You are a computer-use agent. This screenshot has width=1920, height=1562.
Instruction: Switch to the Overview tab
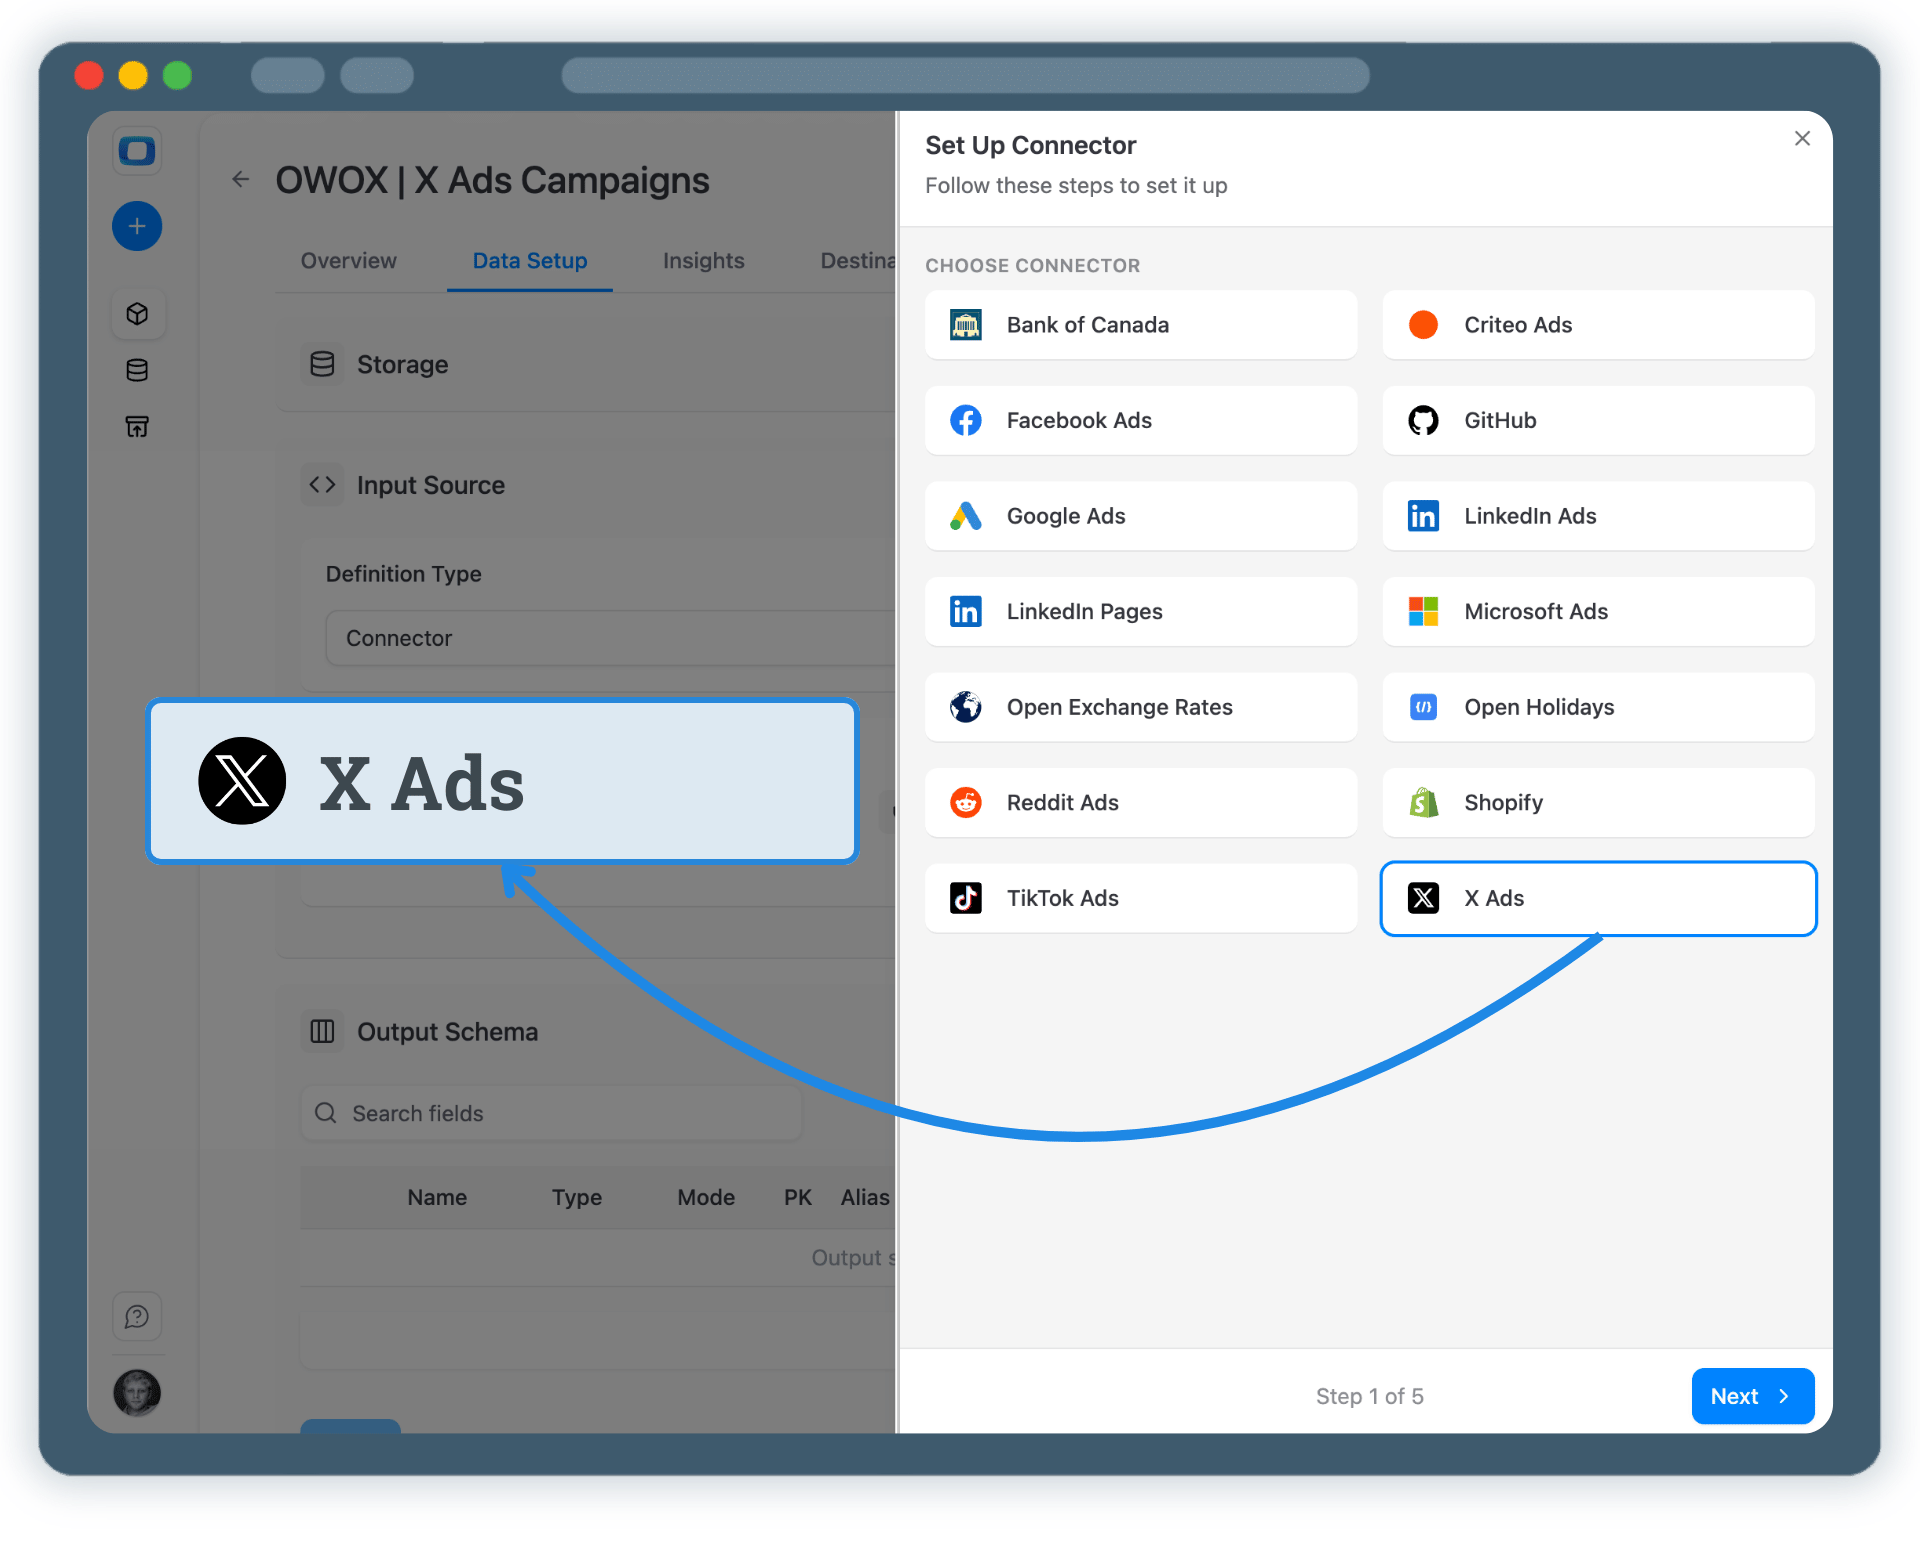347,261
